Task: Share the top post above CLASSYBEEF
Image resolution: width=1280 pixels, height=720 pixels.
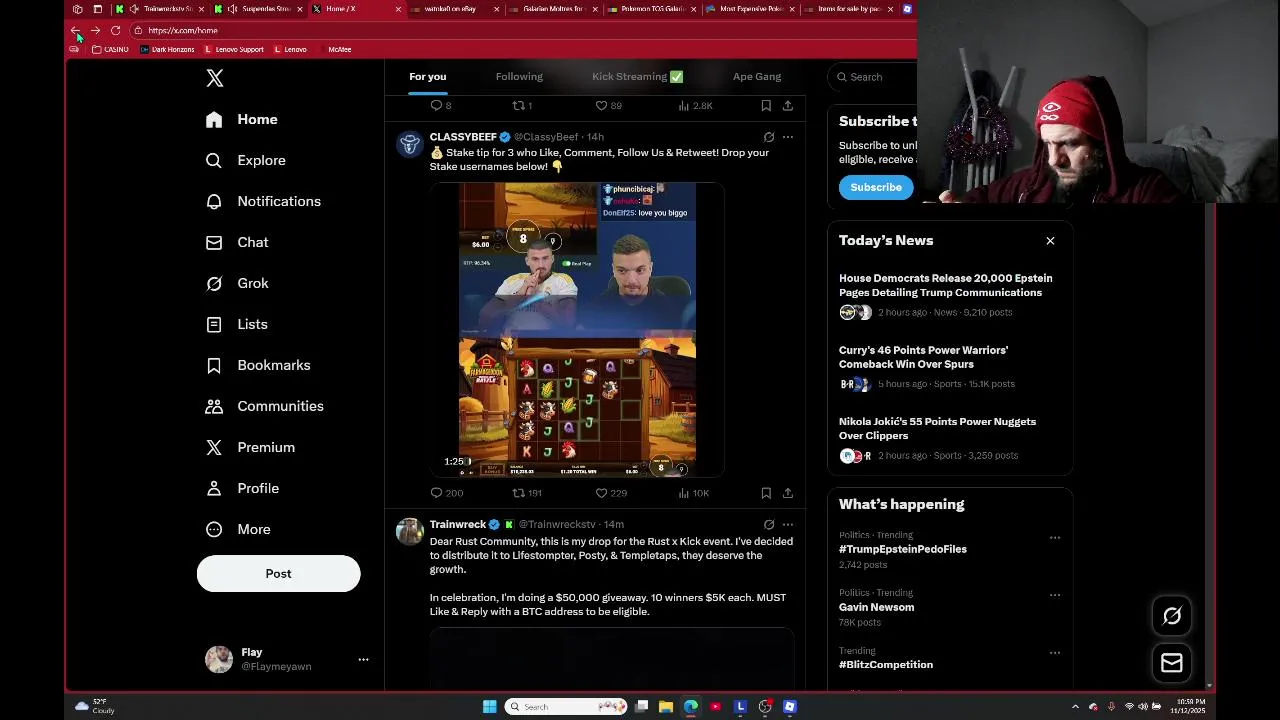Action: pos(788,105)
